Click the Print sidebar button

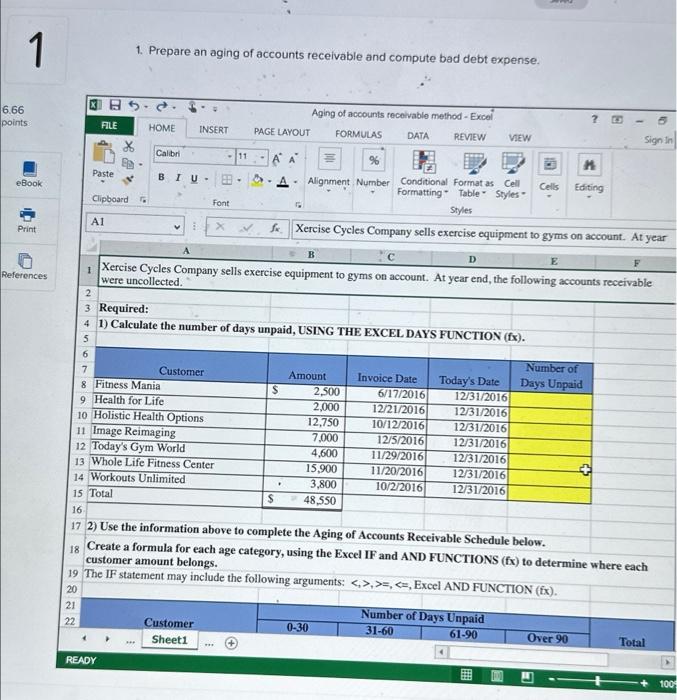pos(27,220)
